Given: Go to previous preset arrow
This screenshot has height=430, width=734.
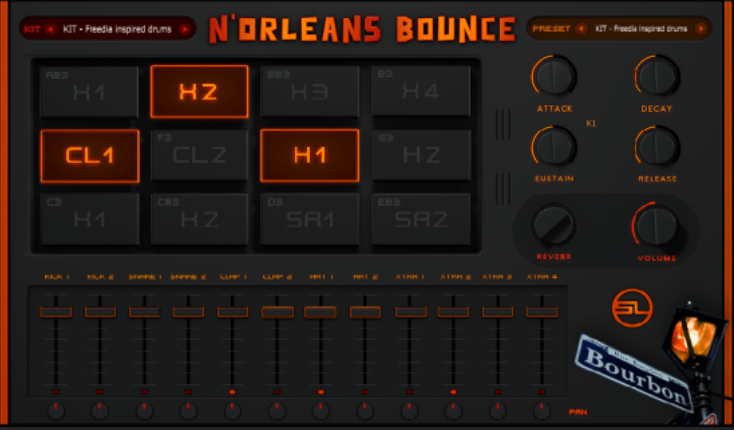Looking at the screenshot, I should coord(581,29).
